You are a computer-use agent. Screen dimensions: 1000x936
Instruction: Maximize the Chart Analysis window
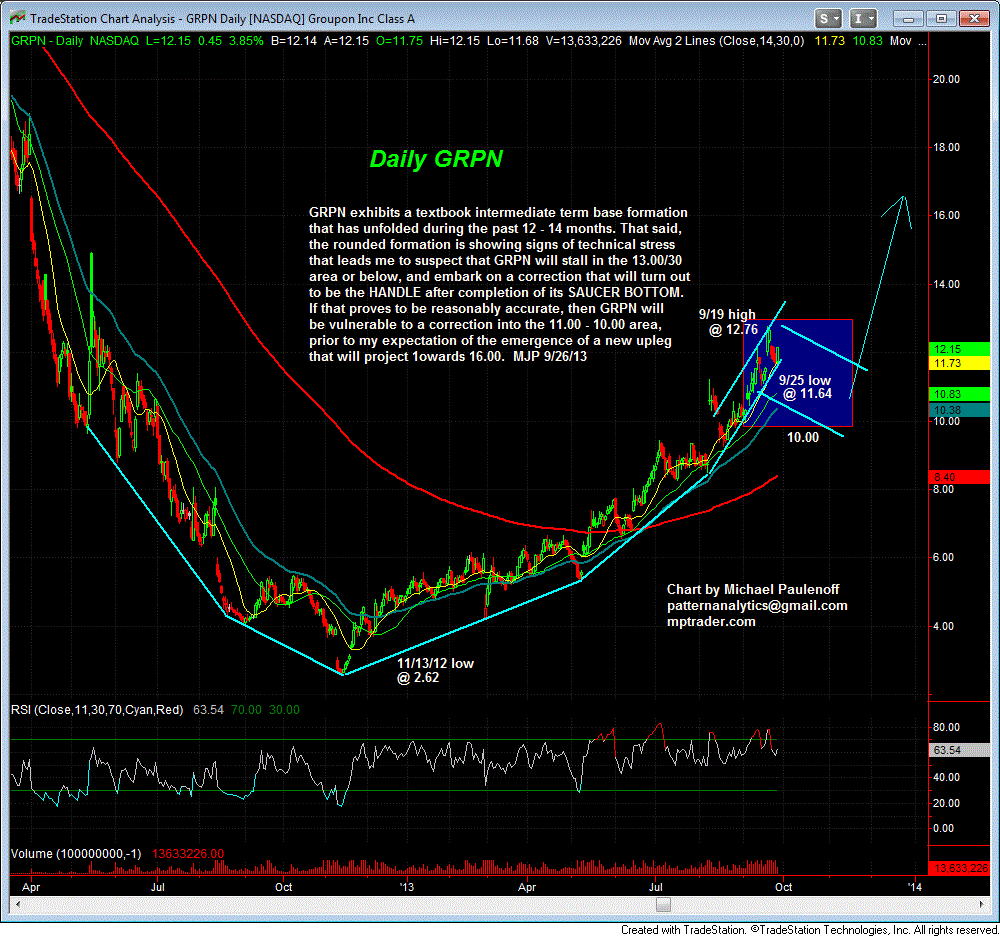941,18
